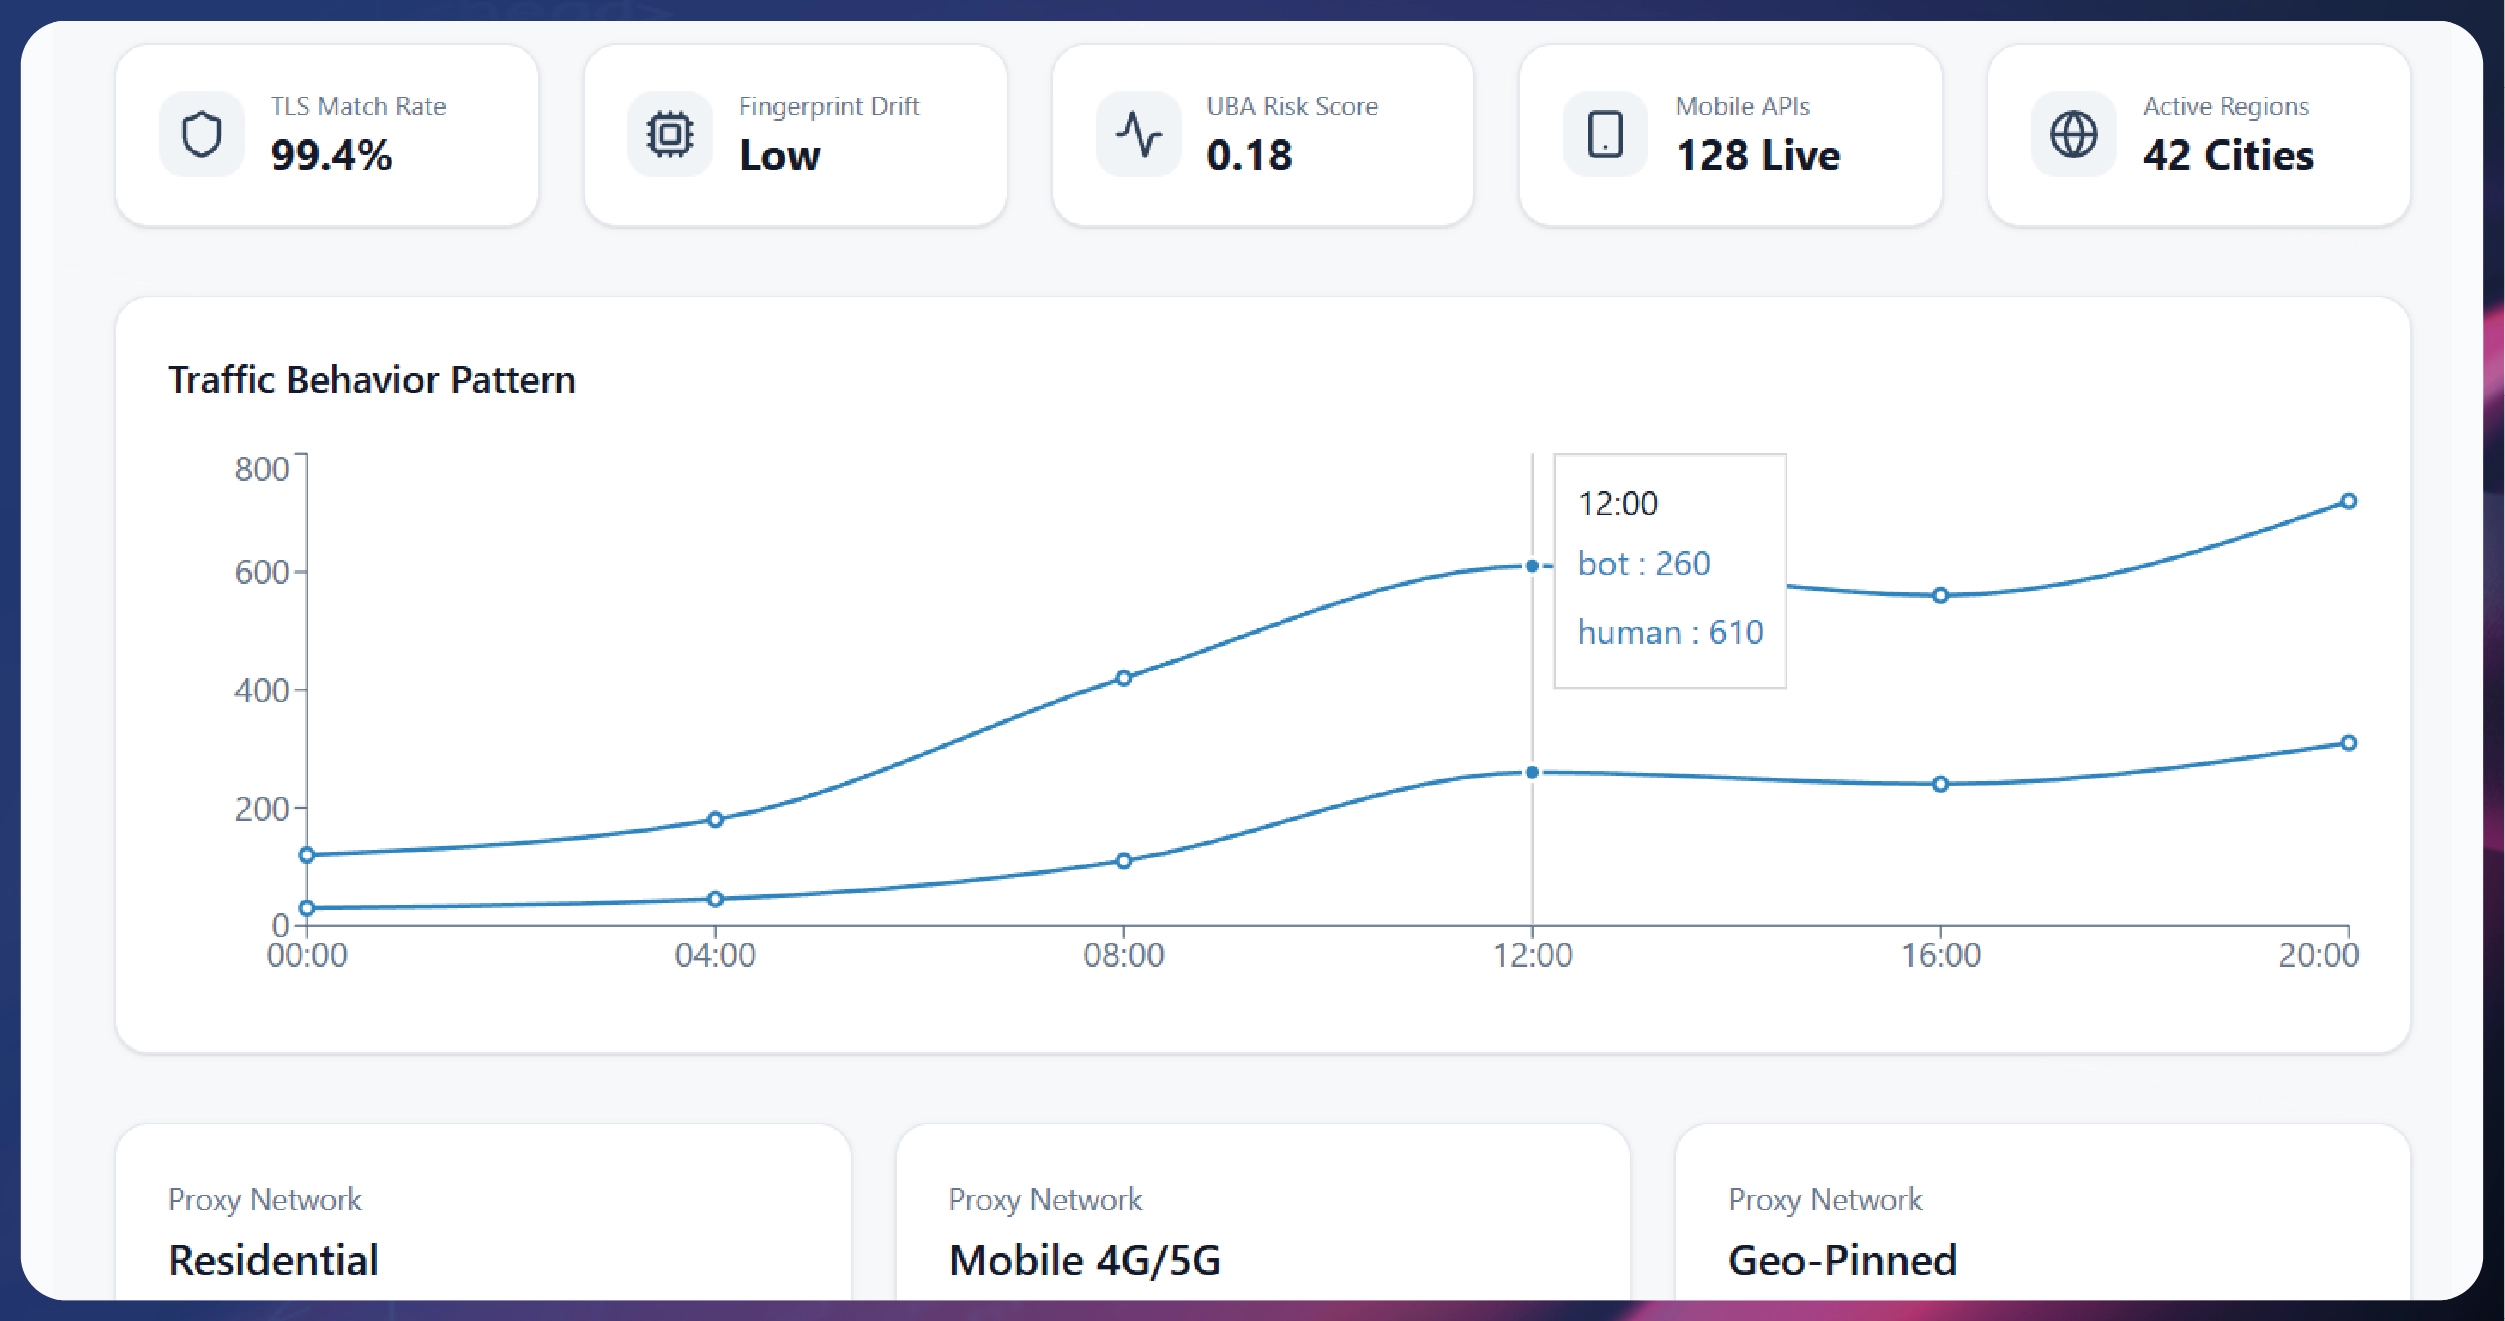Click the pulse waveform icon on UBA Risk Score

tap(1140, 133)
